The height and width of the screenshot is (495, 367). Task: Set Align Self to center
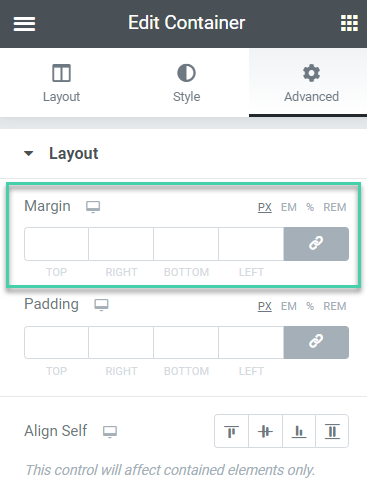coord(265,431)
